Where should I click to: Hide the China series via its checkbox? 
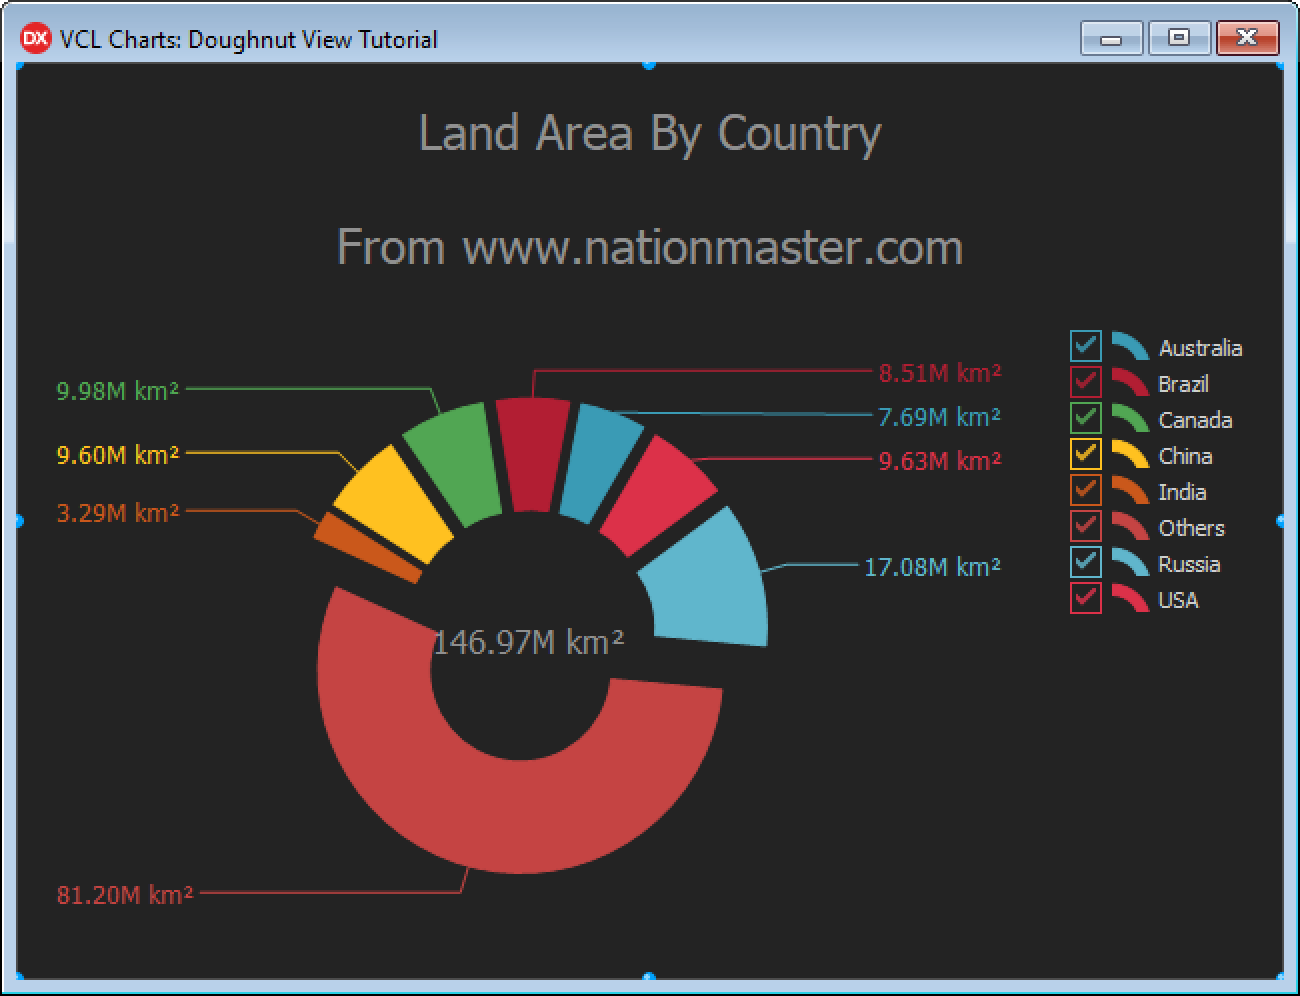click(x=1085, y=454)
